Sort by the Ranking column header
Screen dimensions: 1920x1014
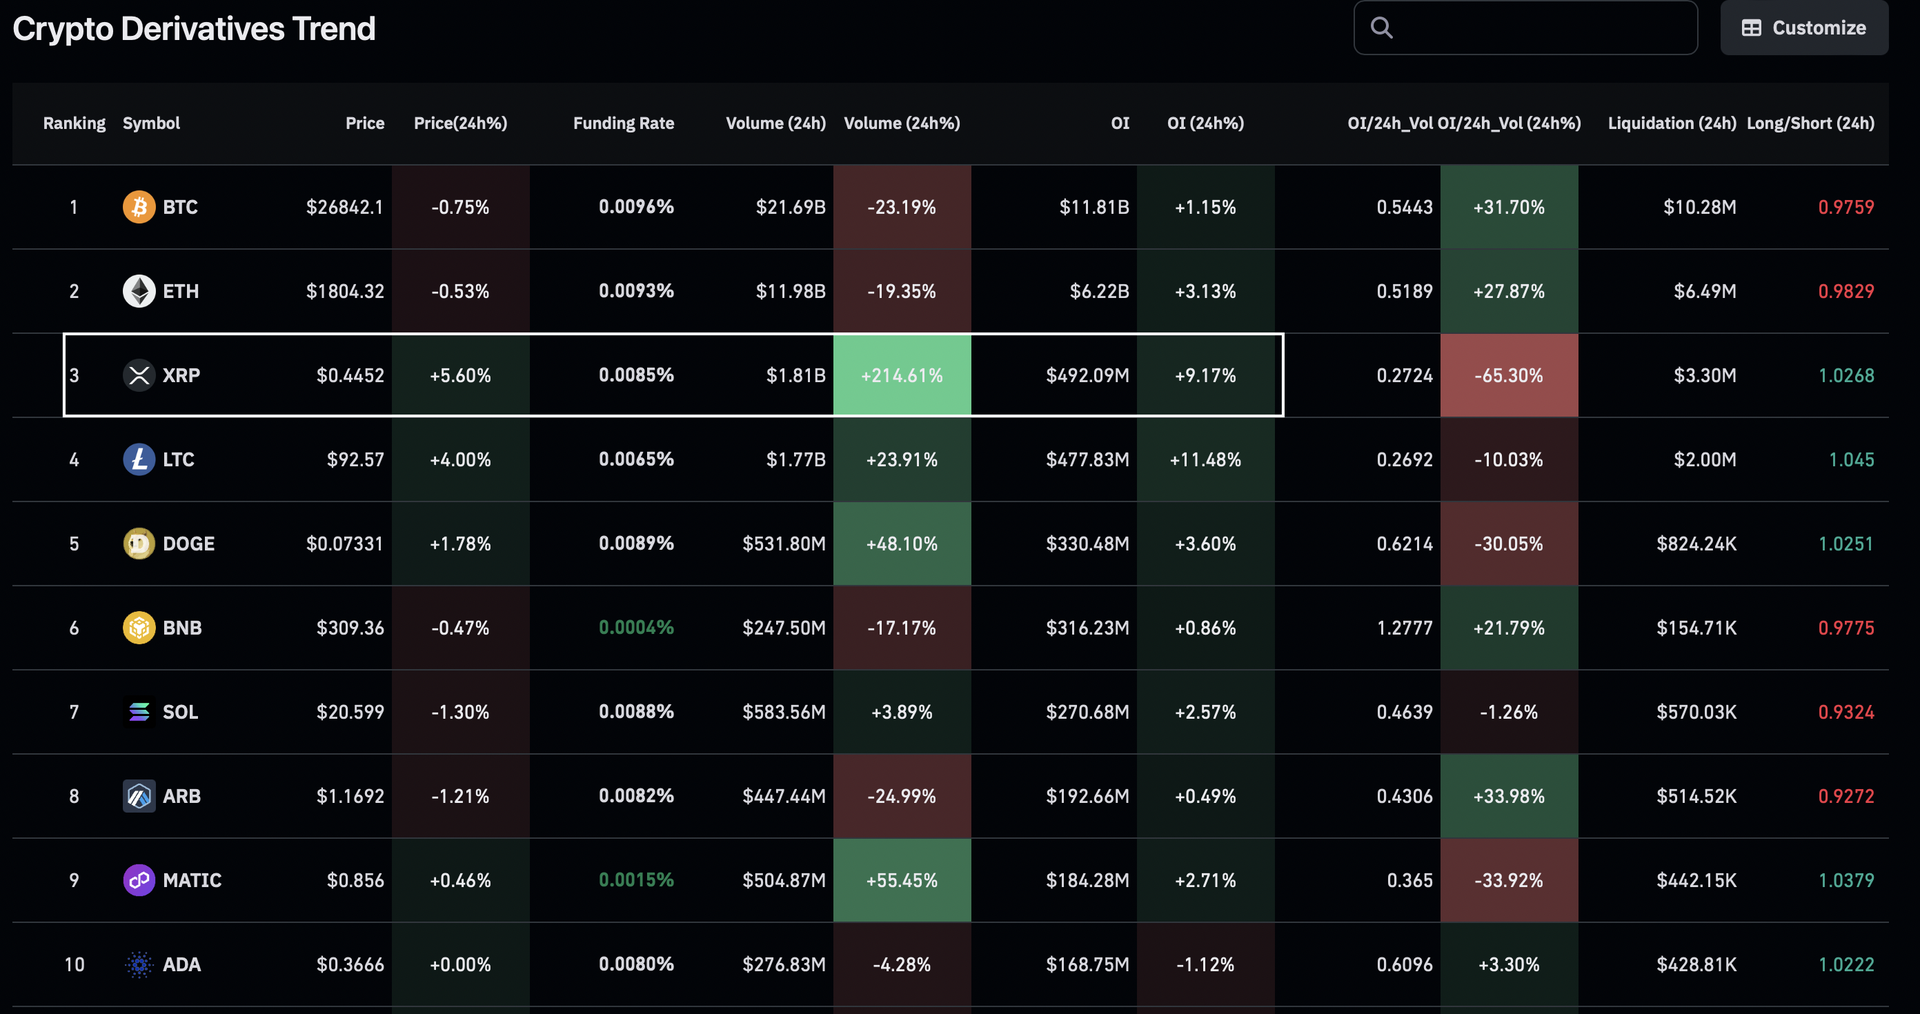point(74,123)
